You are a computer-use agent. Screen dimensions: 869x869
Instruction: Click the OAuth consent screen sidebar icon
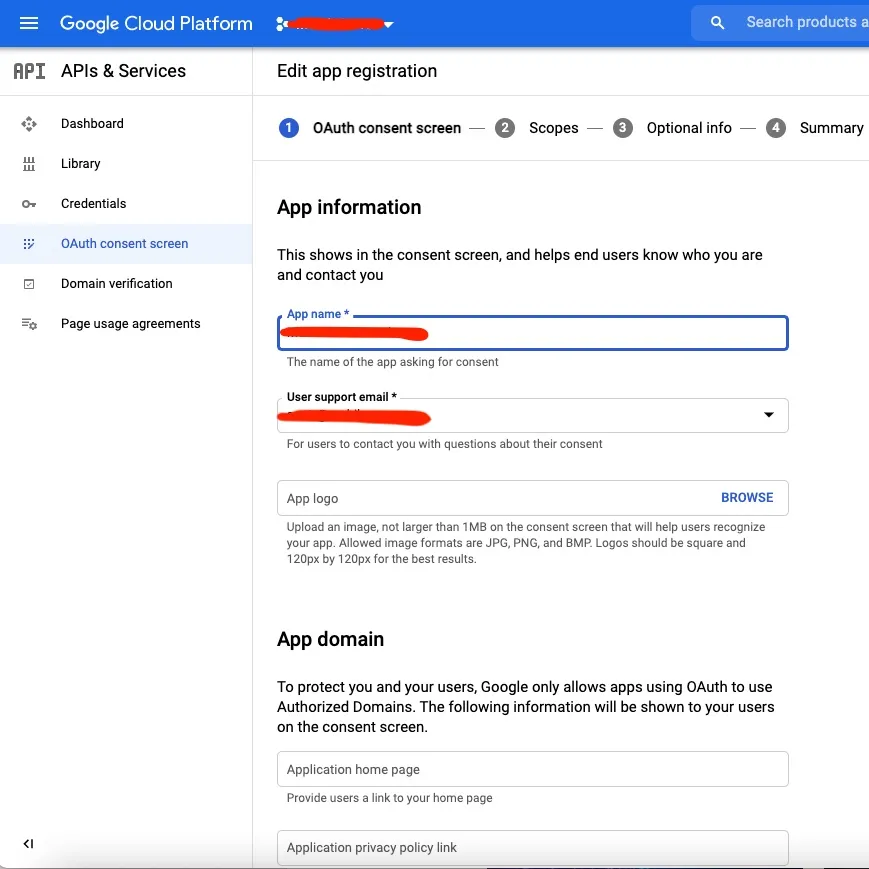[x=29, y=244]
